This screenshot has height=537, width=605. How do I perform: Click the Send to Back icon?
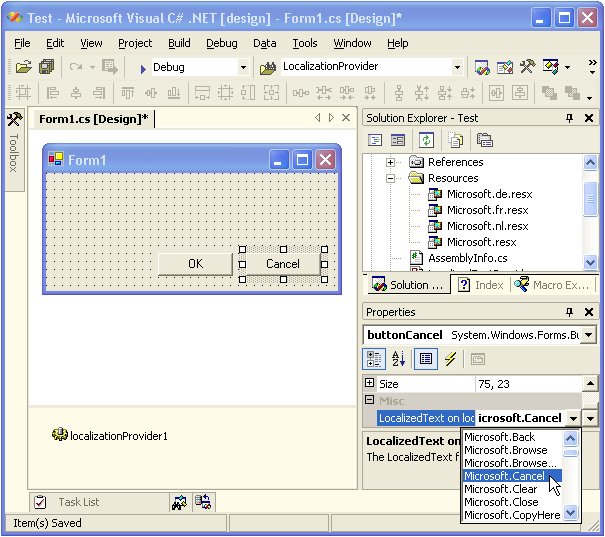coord(572,93)
